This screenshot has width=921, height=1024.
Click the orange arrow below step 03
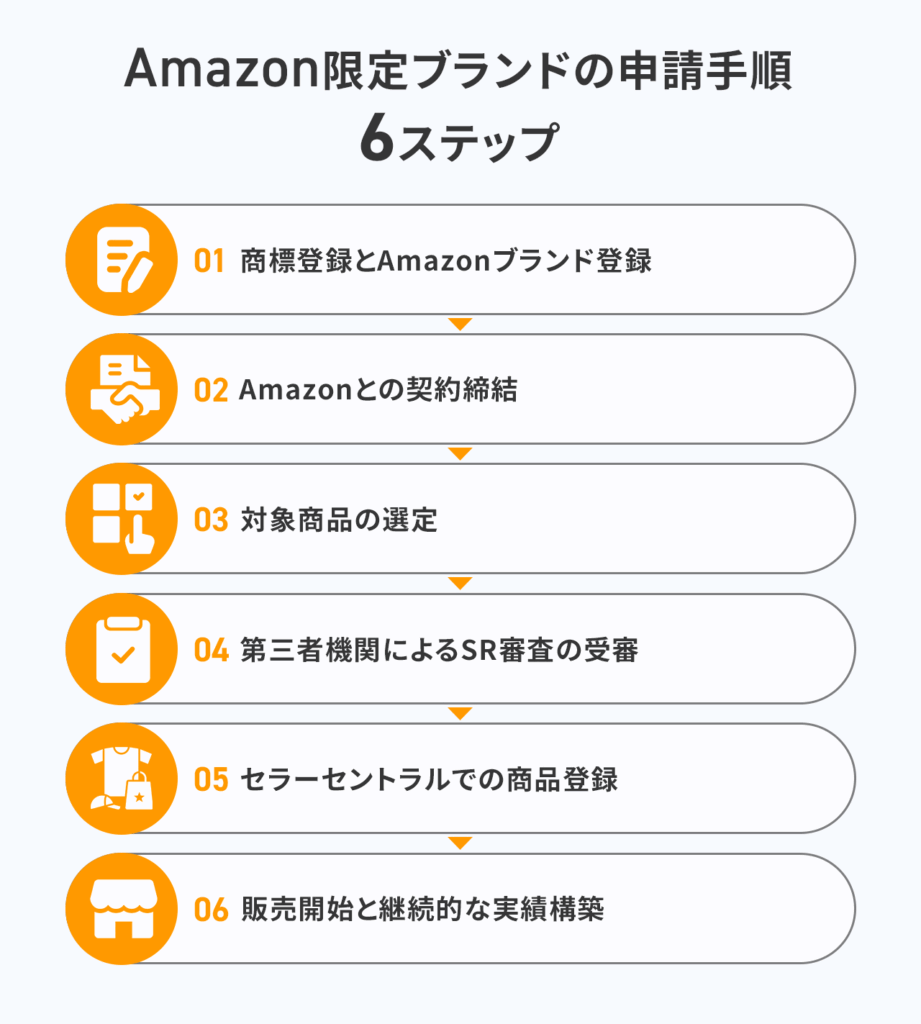click(460, 583)
